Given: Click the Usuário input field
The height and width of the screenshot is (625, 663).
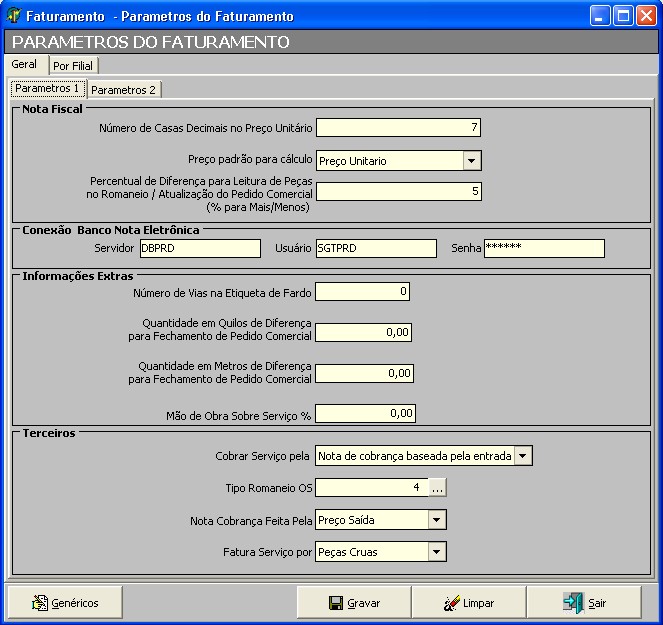Looking at the screenshot, I should point(375,248).
